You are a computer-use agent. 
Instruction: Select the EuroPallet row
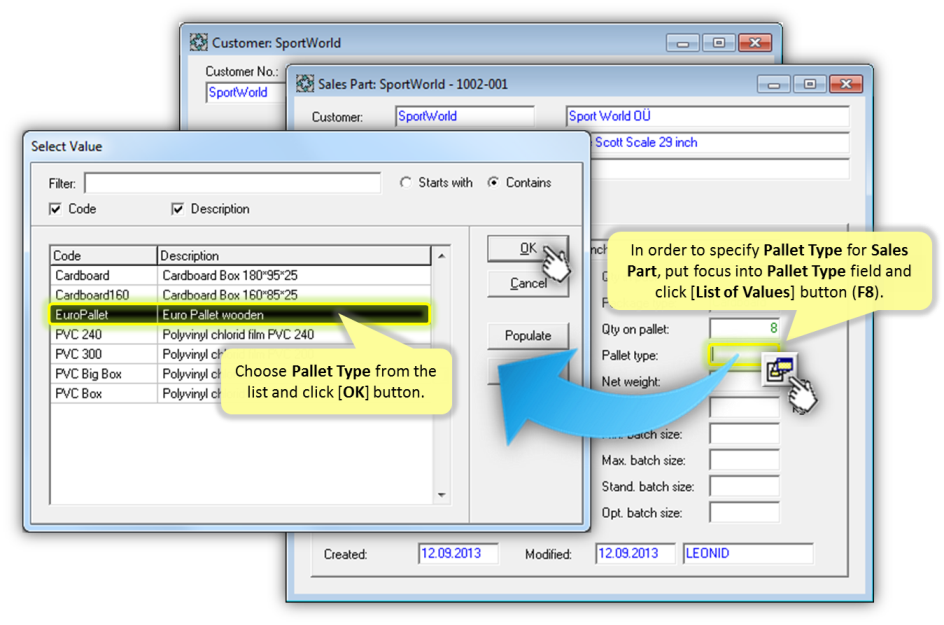tap(240, 314)
